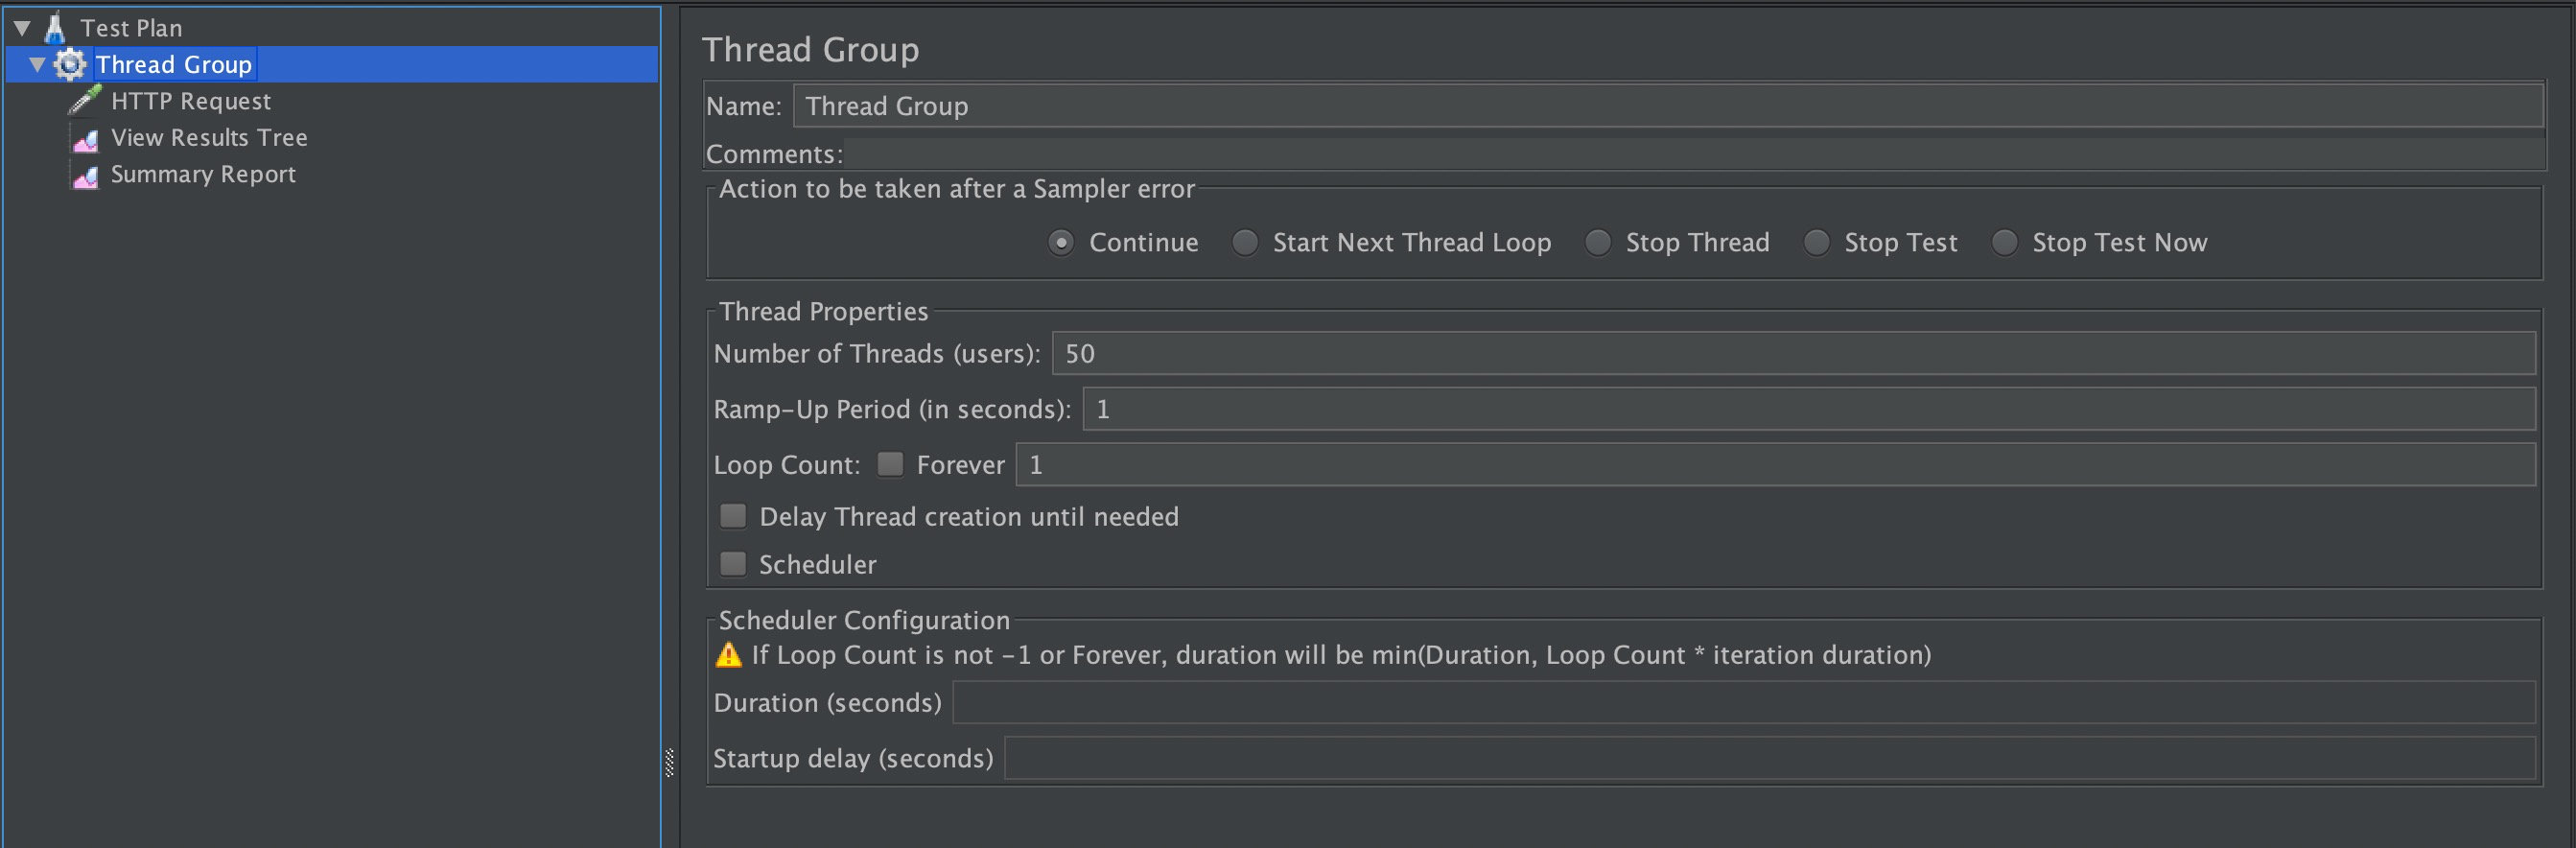Collapse the Thread Group tree node
The image size is (2576, 848).
pyautogui.click(x=37, y=65)
